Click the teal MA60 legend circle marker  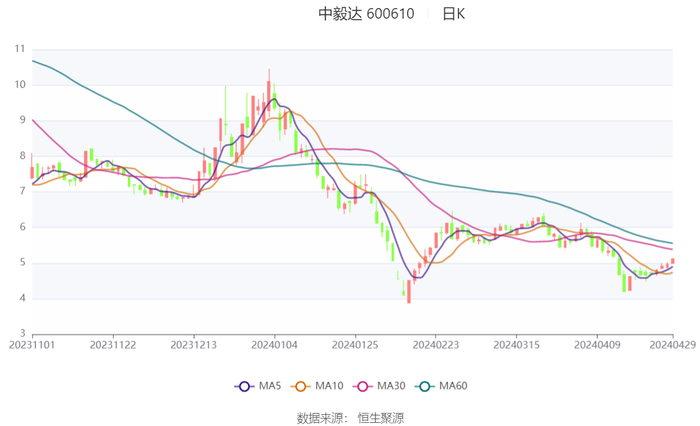coord(425,386)
